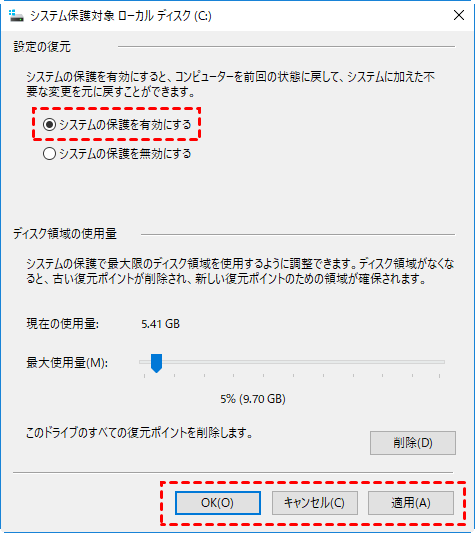Click the キャンセル(C) button
The width and height of the screenshot is (475, 533).
pyautogui.click(x=315, y=503)
